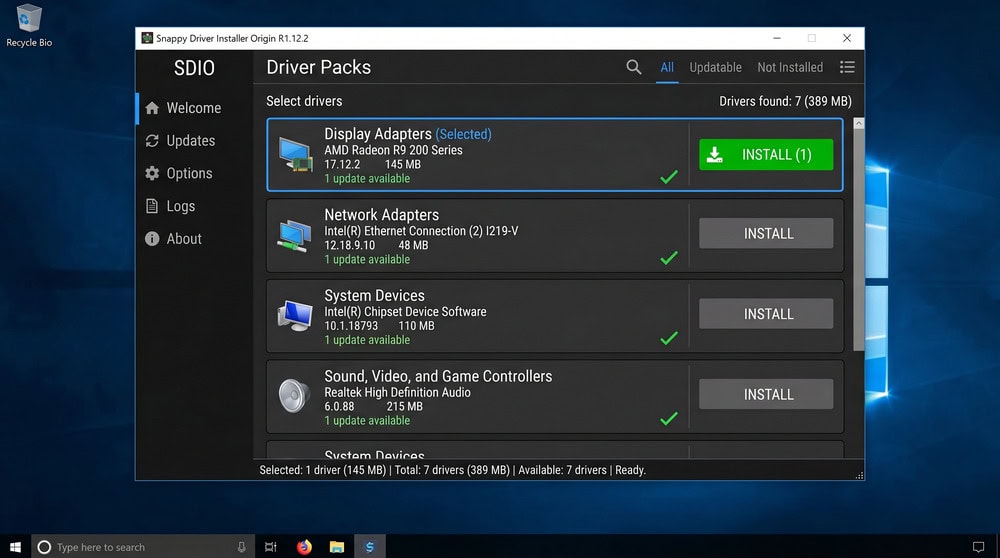Open Logs in the sidebar

181,206
